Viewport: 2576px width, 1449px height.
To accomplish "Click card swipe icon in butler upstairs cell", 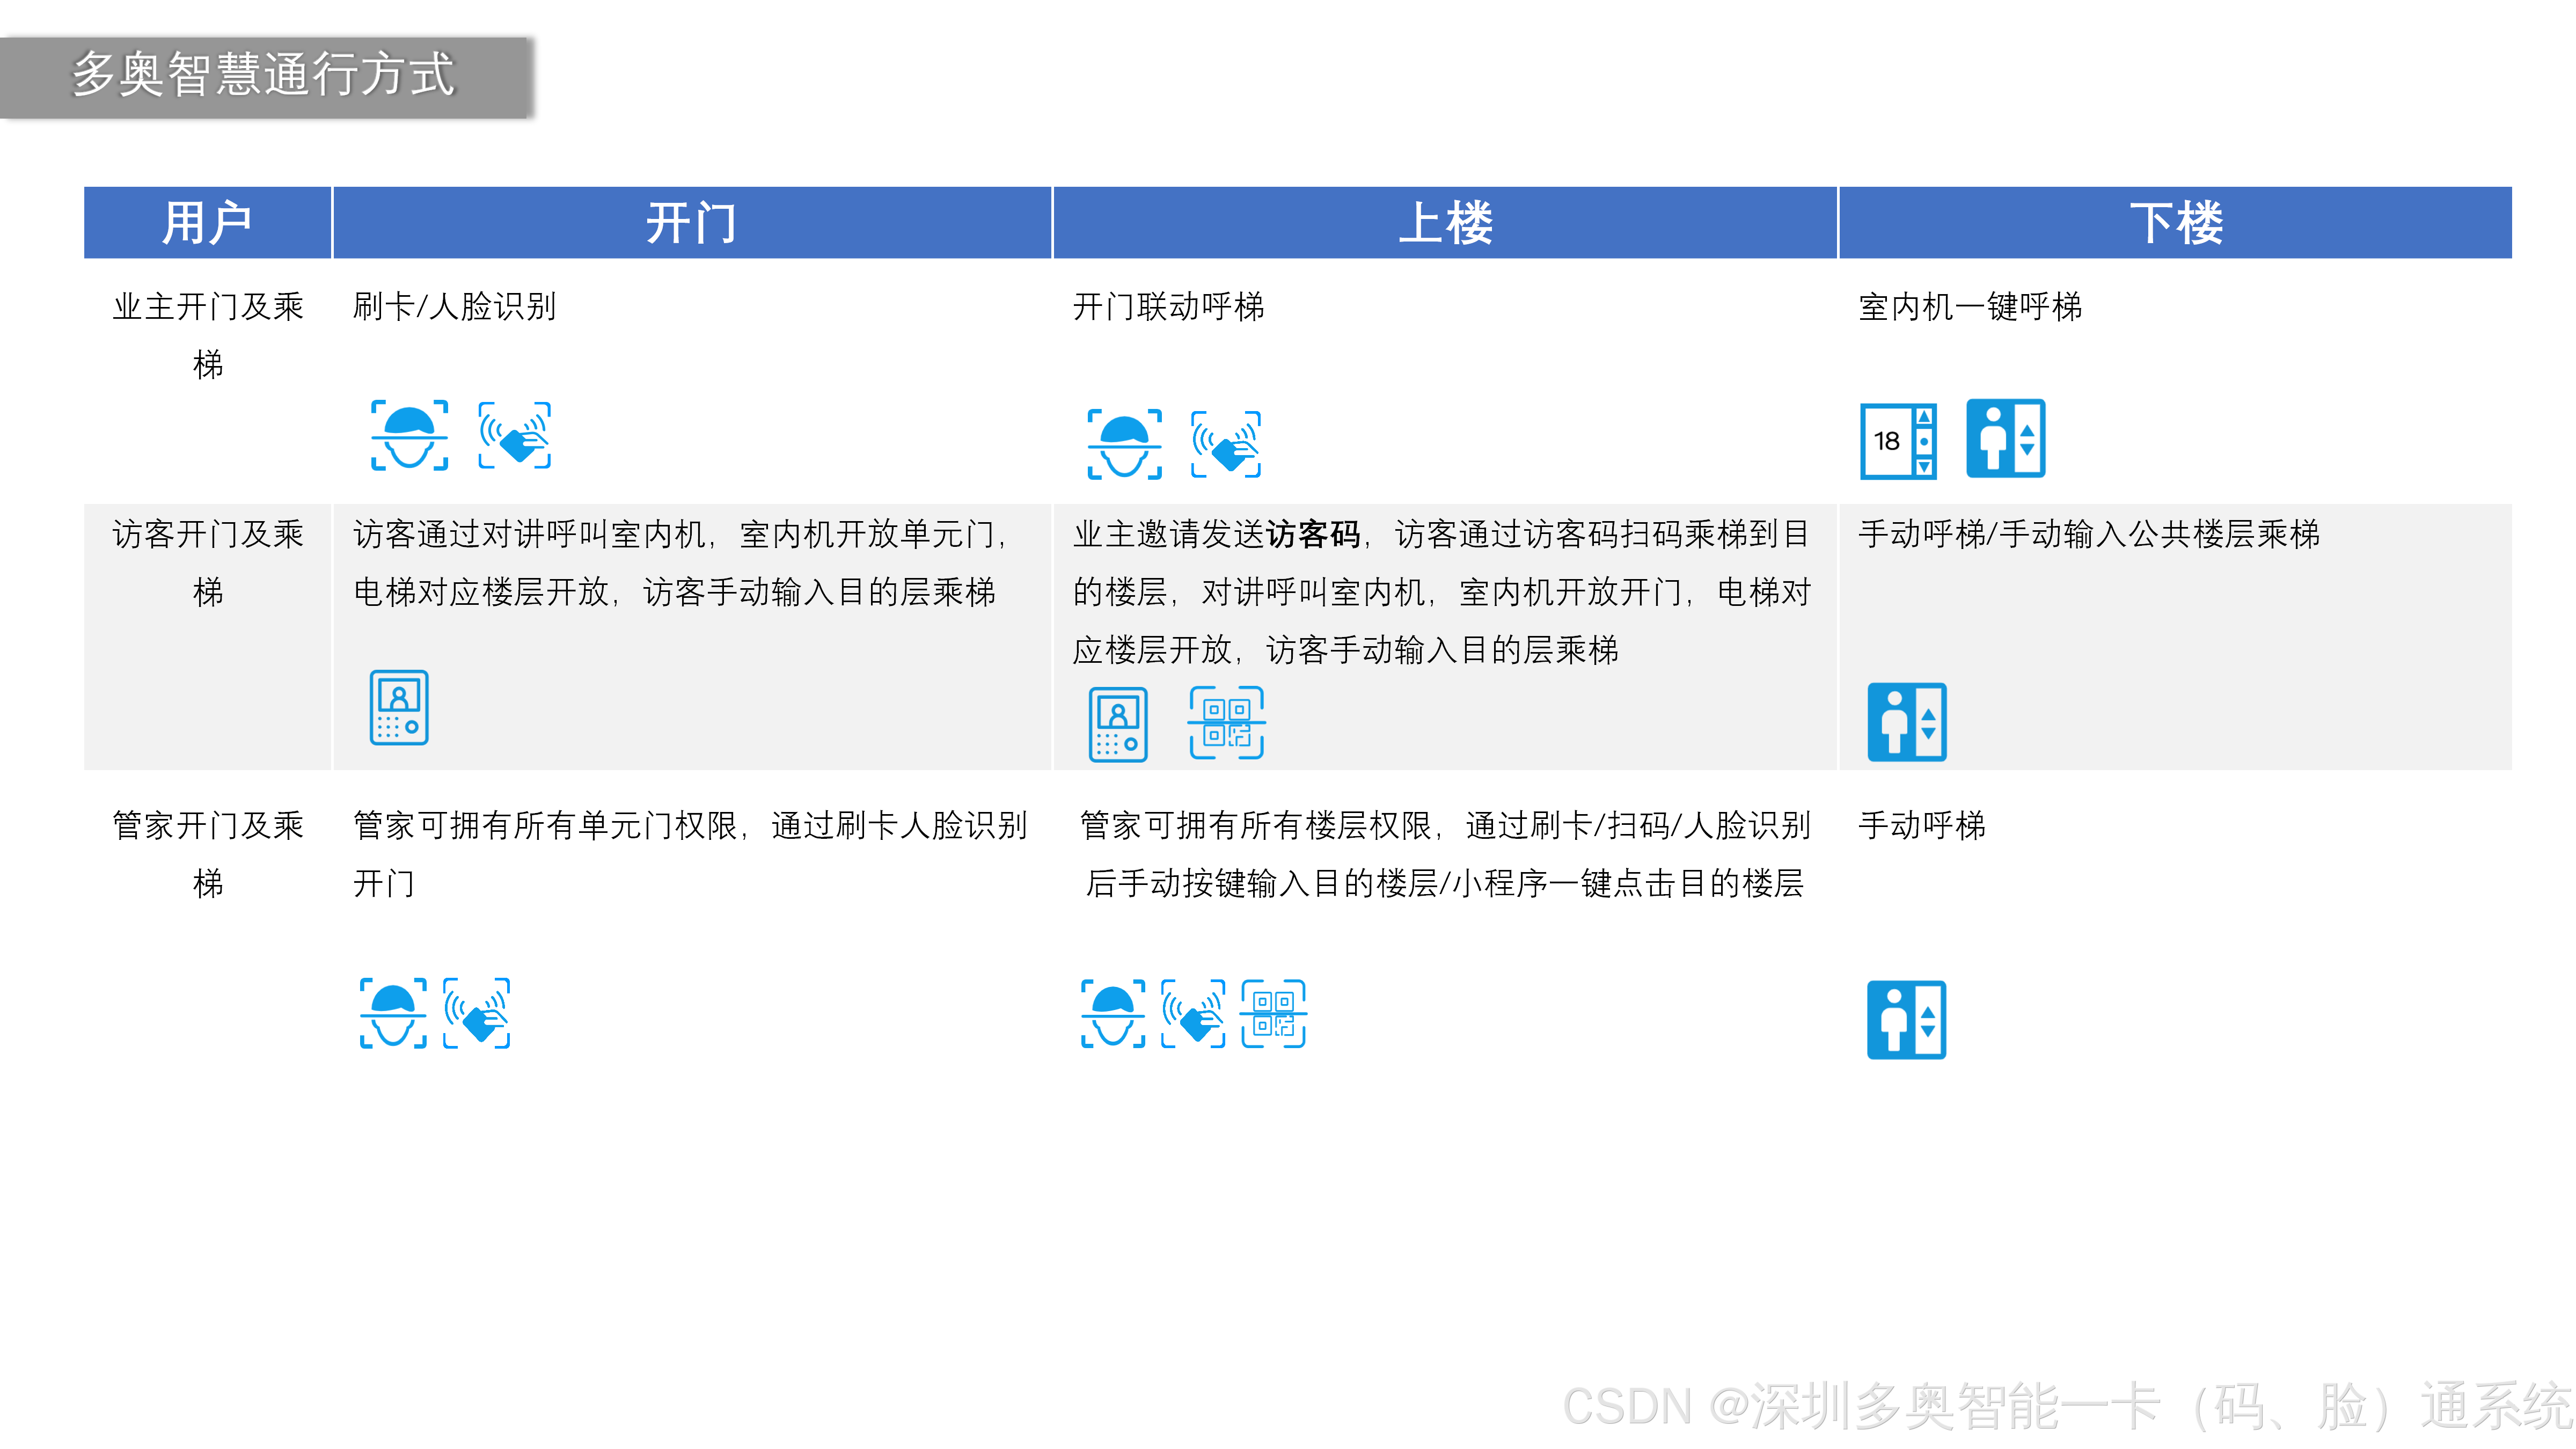I will (1192, 1013).
